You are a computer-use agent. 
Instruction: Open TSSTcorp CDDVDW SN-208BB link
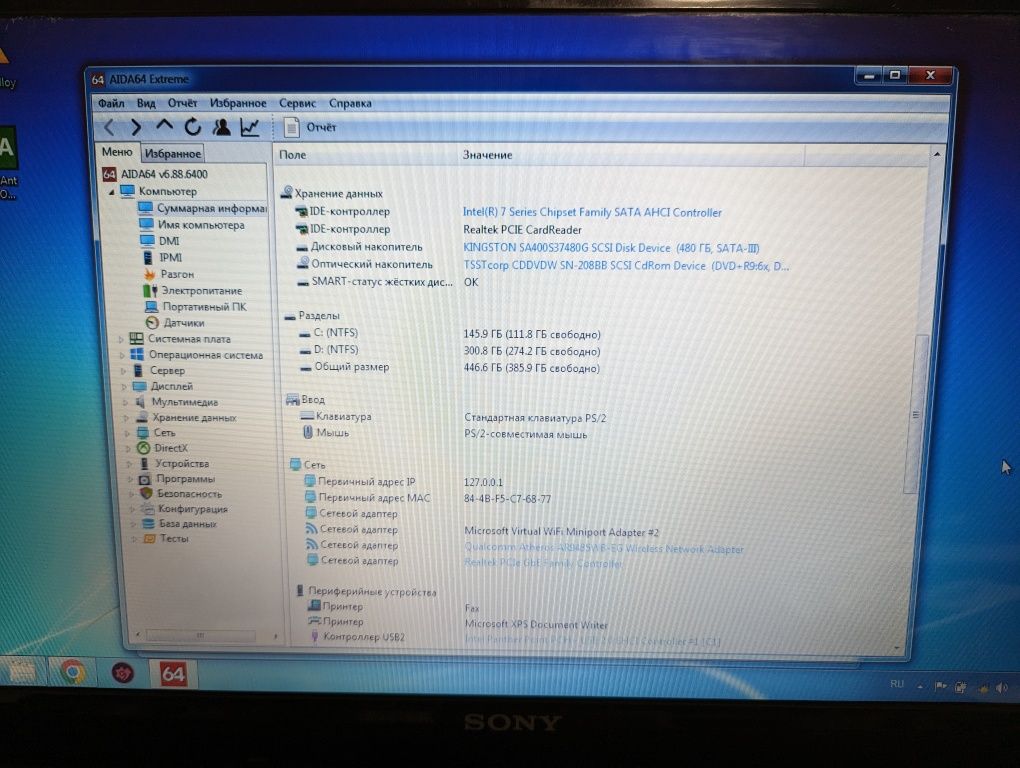pyautogui.click(x=626, y=266)
